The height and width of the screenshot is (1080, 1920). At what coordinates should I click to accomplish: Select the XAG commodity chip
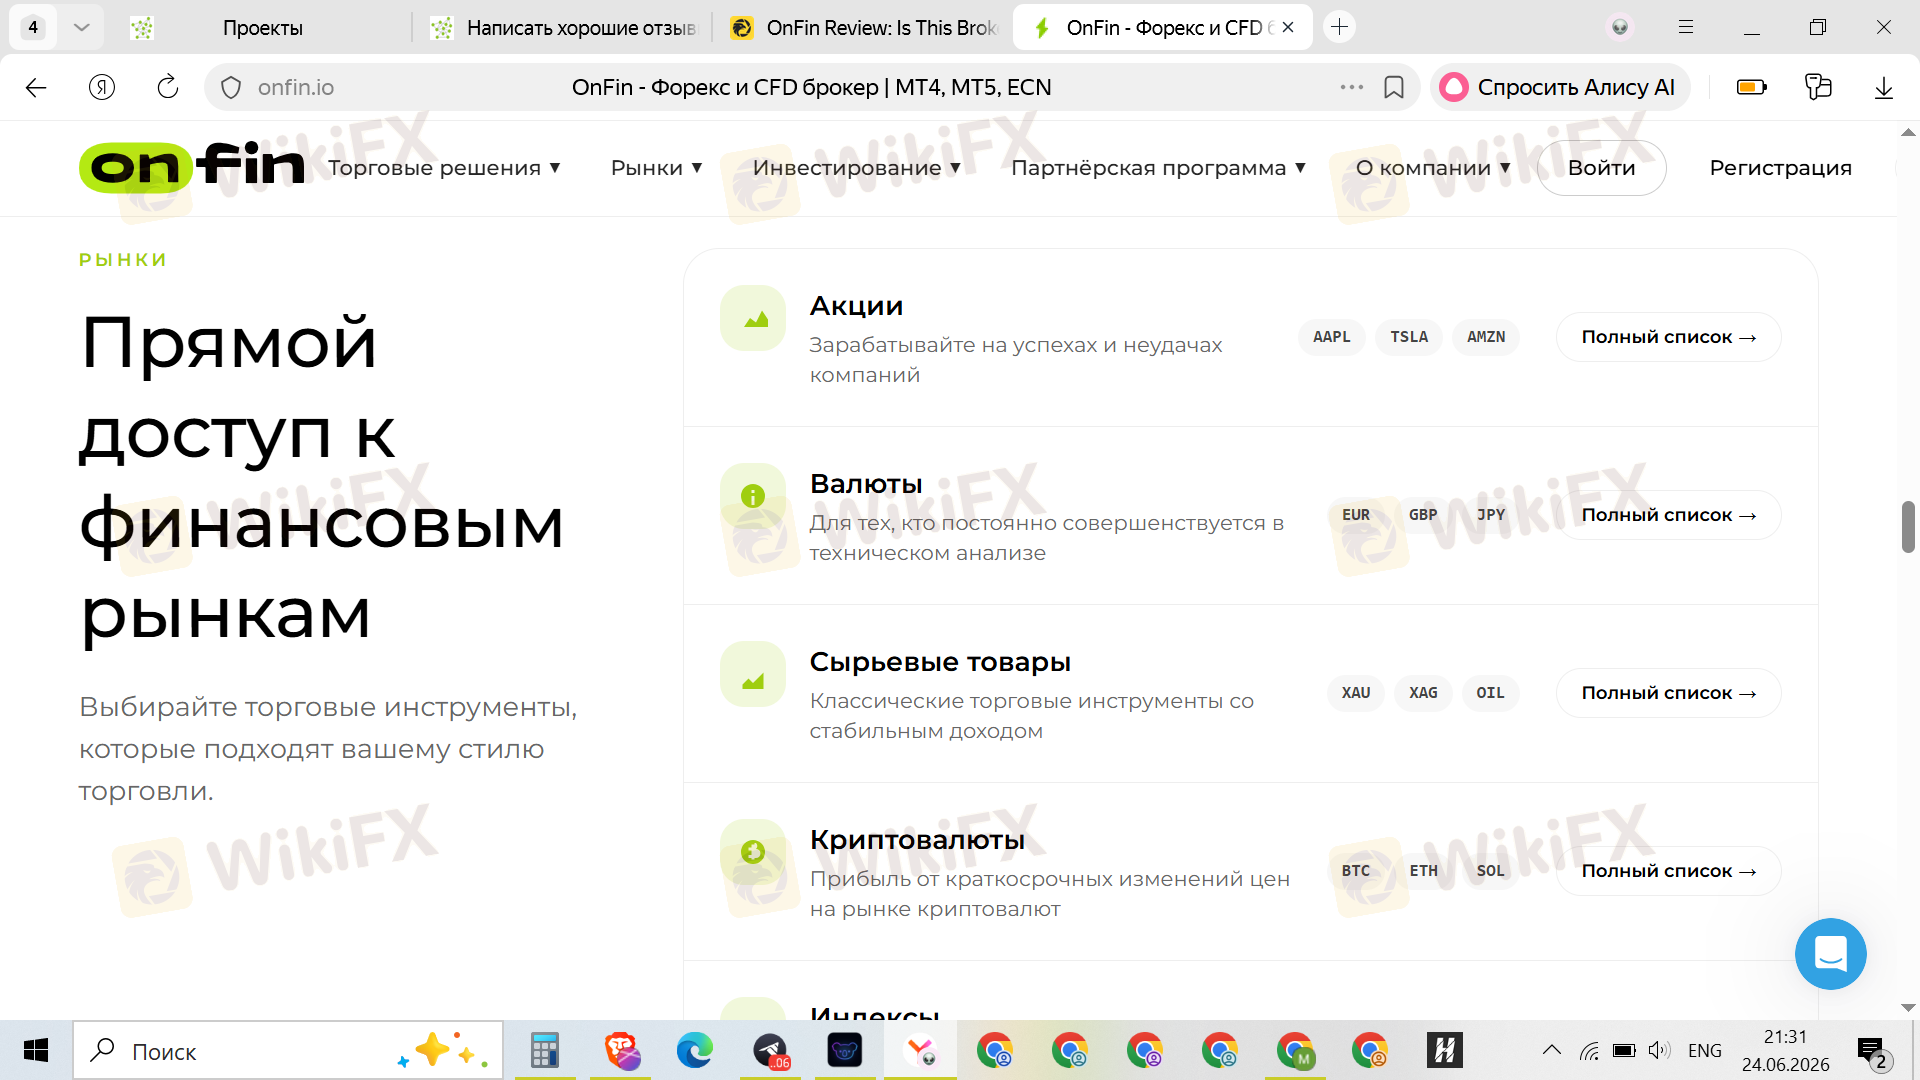pyautogui.click(x=1423, y=693)
